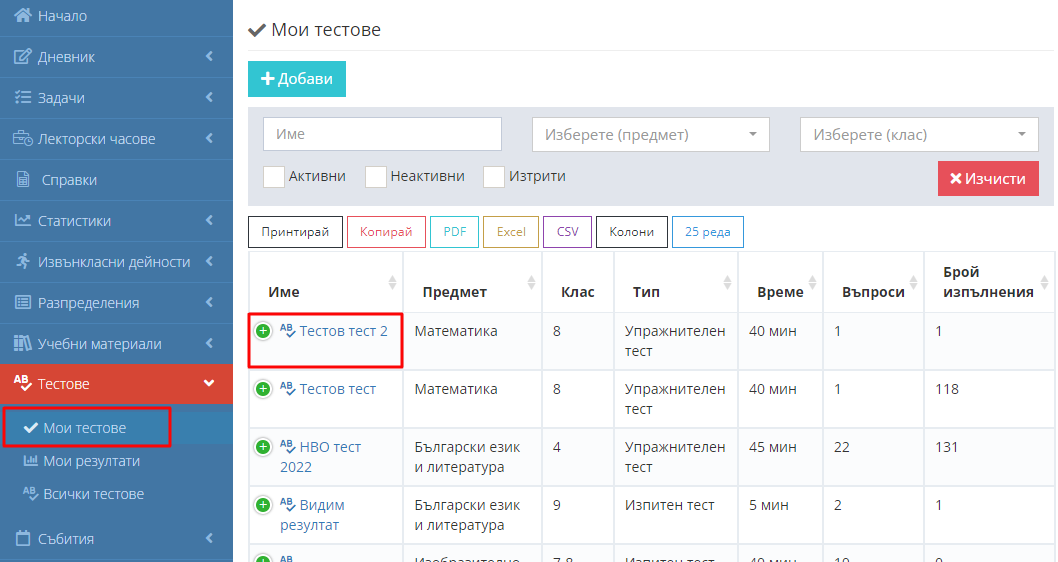Click the Мои резултати chart icon
Screen dimensions: 1058x562
[x=28, y=461]
